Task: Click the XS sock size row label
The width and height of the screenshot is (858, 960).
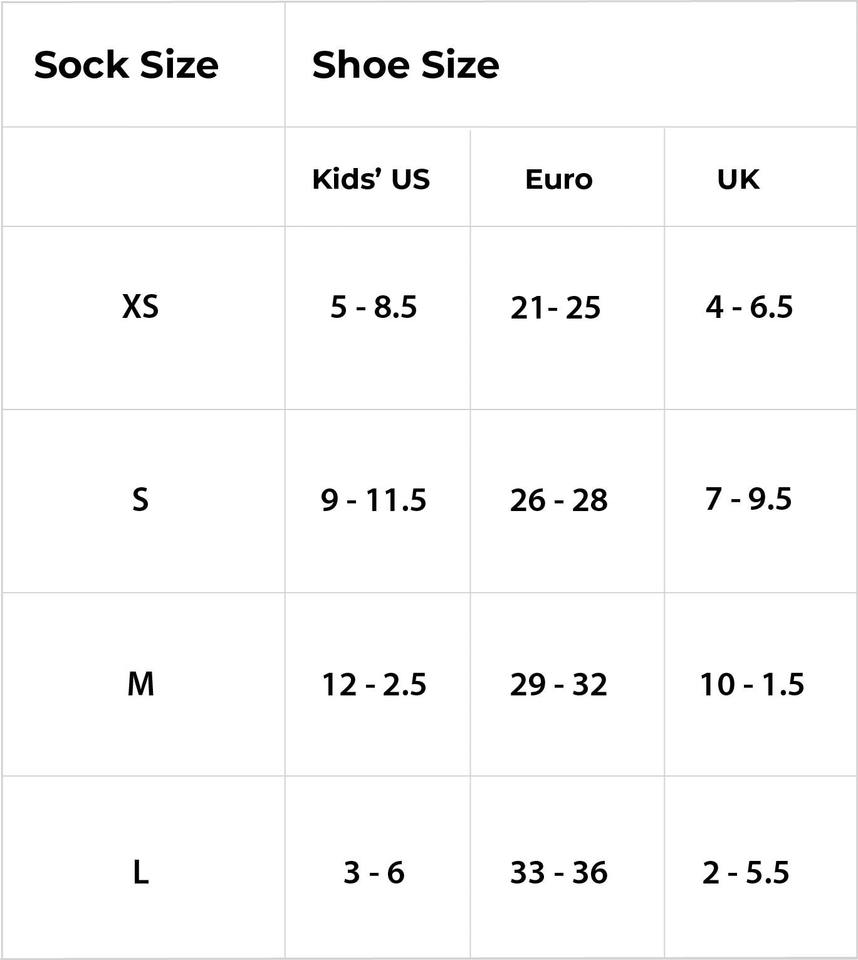Action: point(140,306)
